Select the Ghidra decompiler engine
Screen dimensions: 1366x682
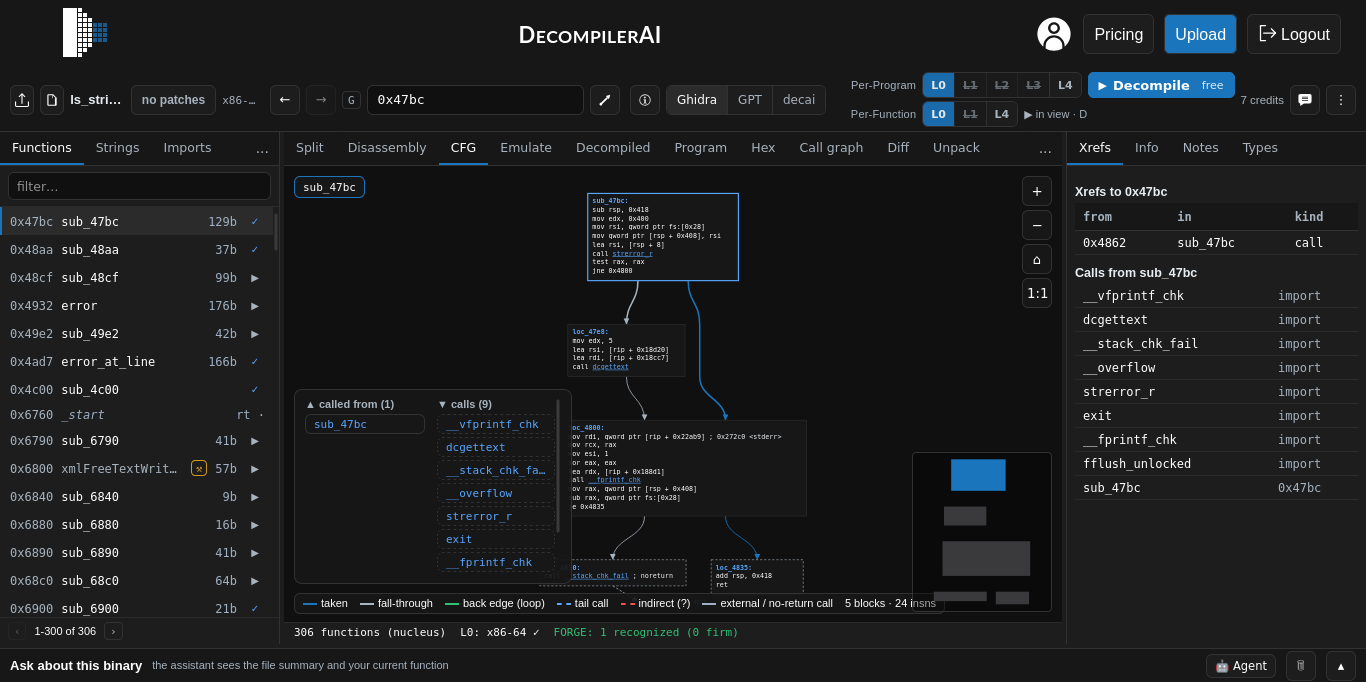pyautogui.click(x=697, y=100)
